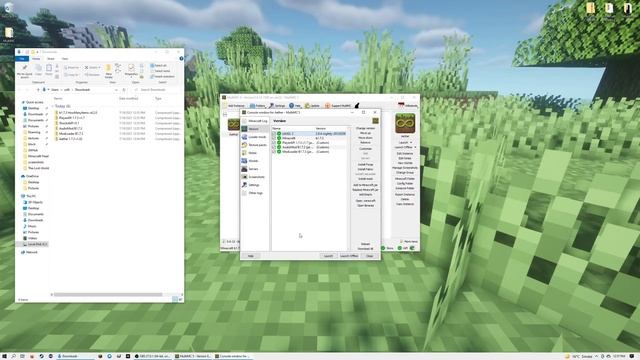Click the cat icon in MultiMC toolbar
The height and width of the screenshot is (360, 640).
pos(357,106)
